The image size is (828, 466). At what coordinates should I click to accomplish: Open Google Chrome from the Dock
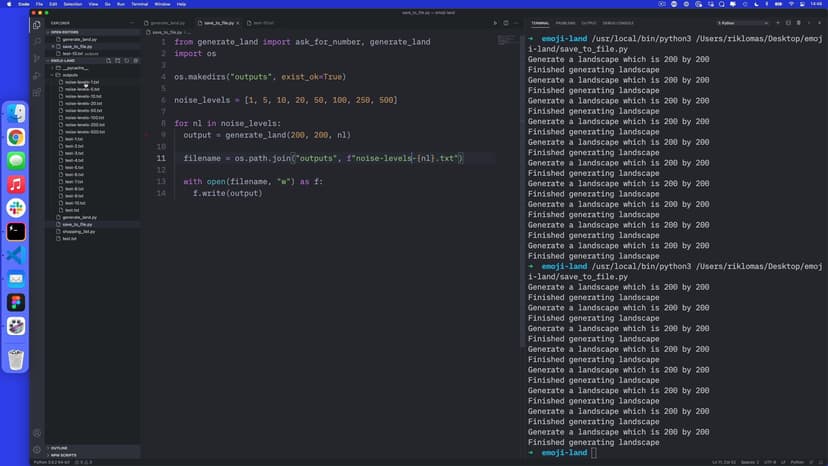[16, 137]
